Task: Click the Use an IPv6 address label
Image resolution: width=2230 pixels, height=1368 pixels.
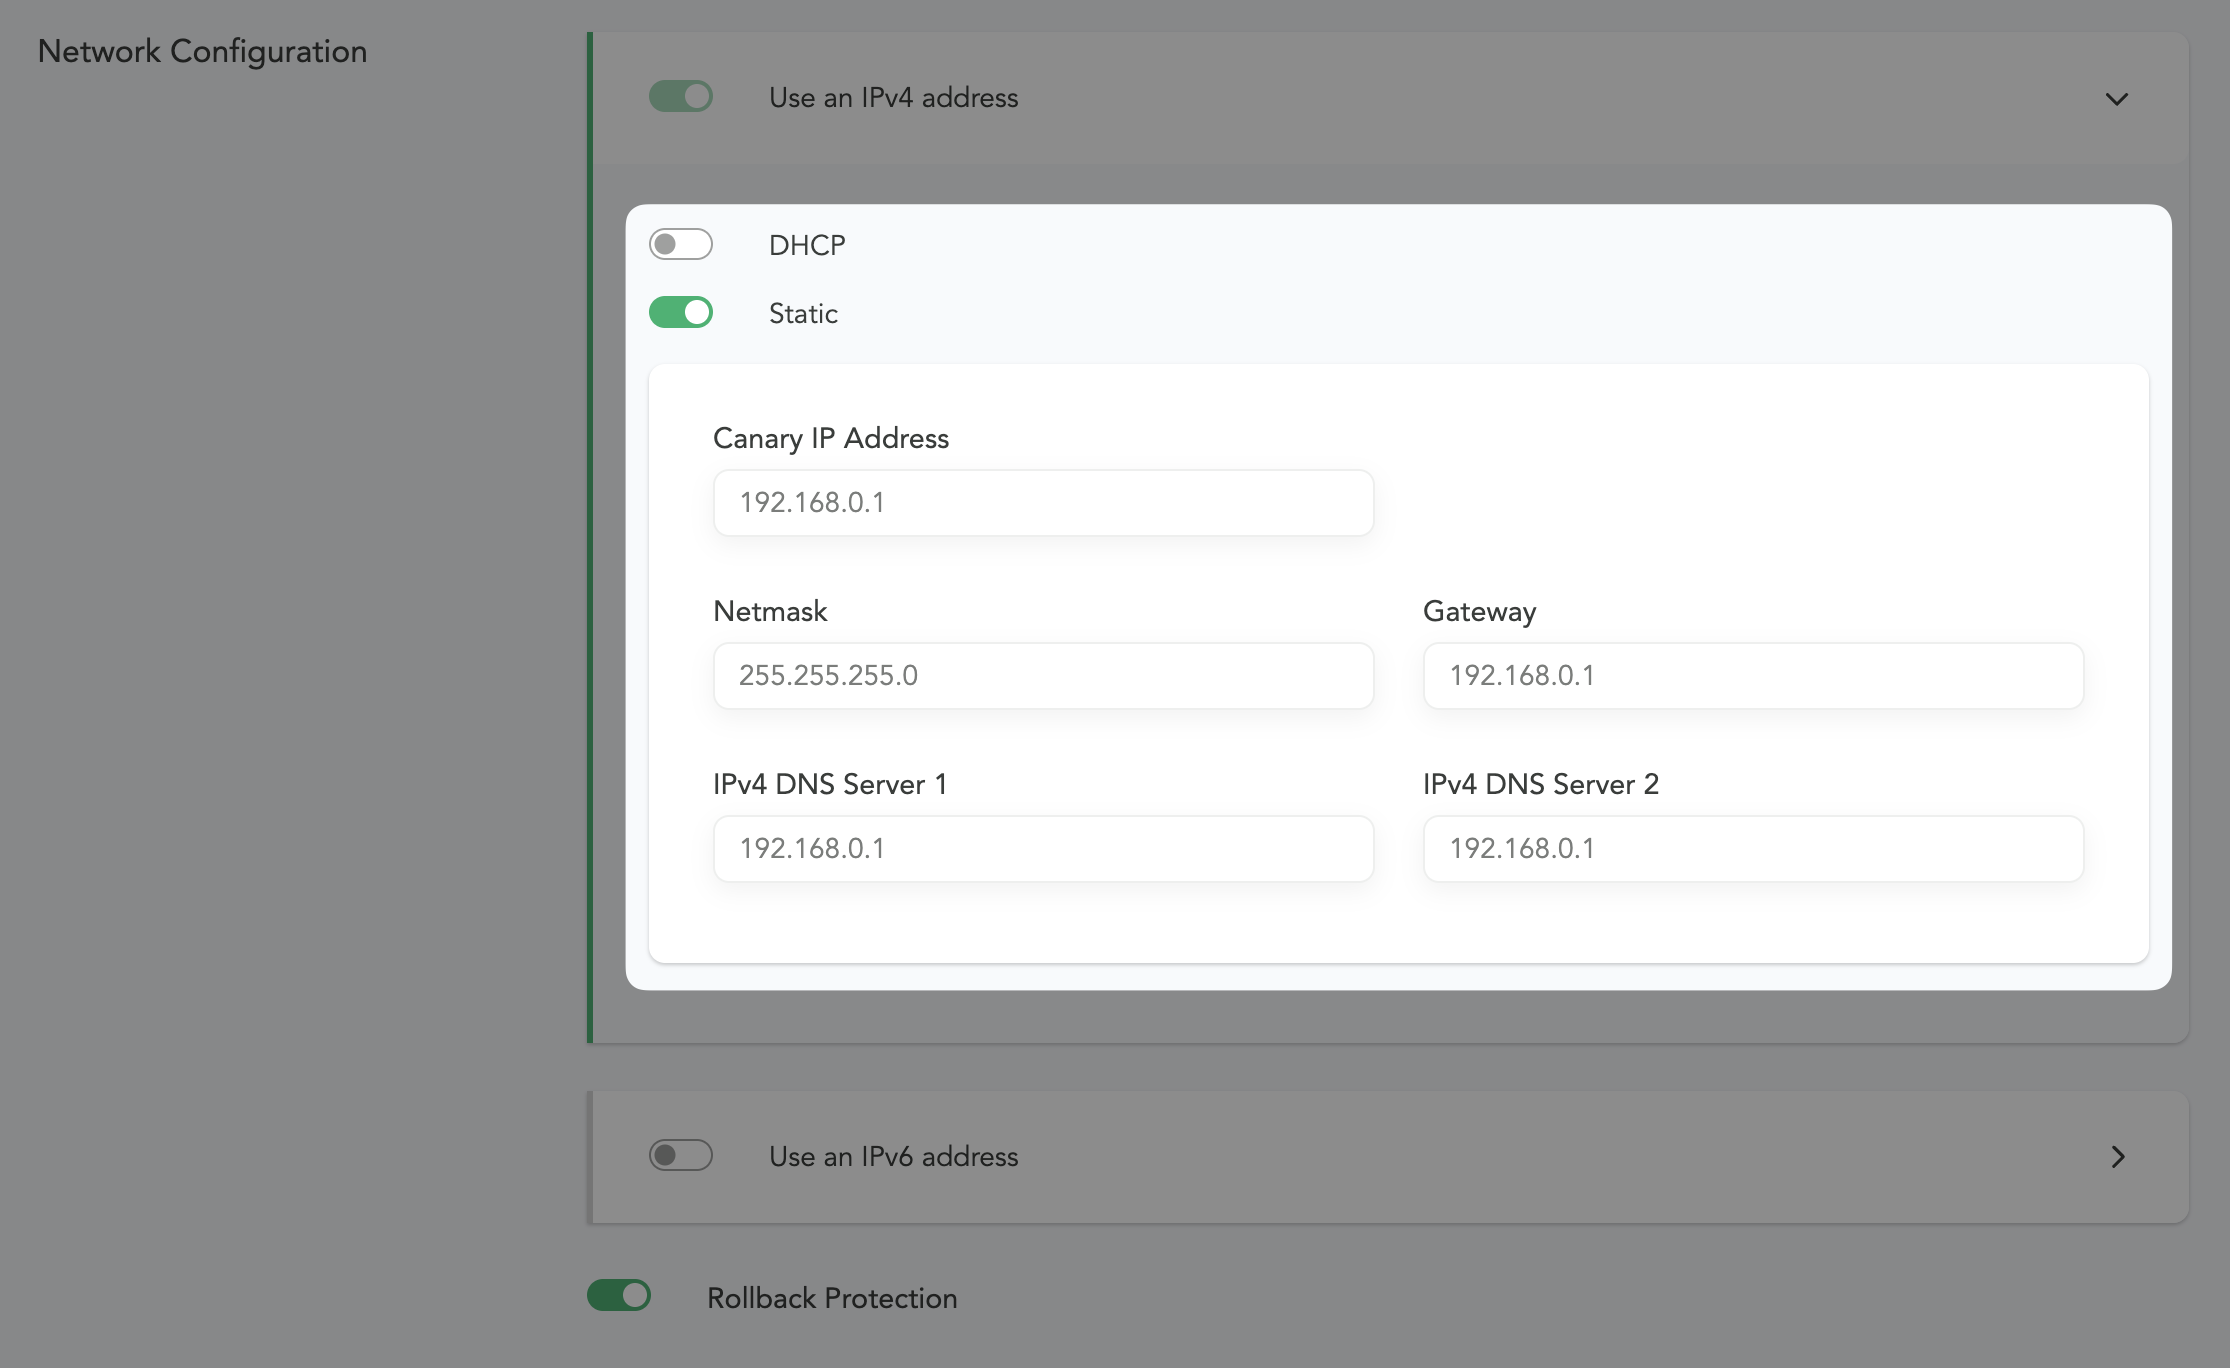Action: (893, 1157)
